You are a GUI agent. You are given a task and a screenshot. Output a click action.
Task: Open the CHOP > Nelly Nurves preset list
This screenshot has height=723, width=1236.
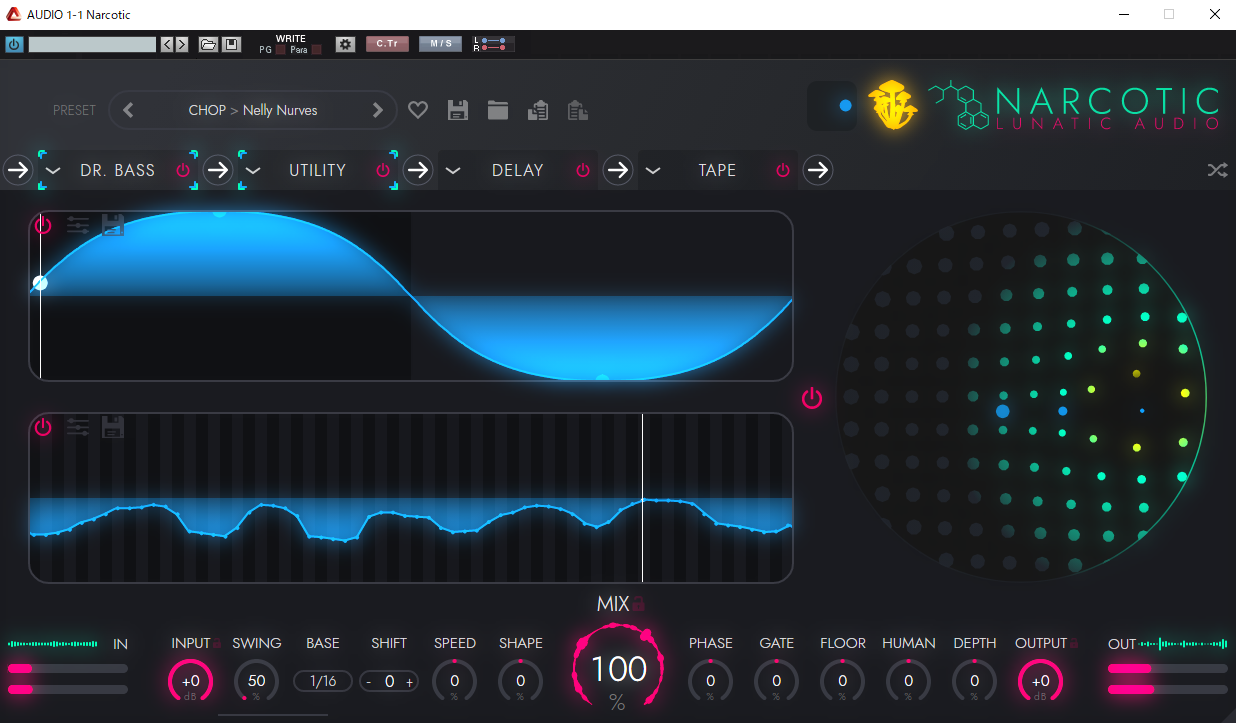coord(253,110)
